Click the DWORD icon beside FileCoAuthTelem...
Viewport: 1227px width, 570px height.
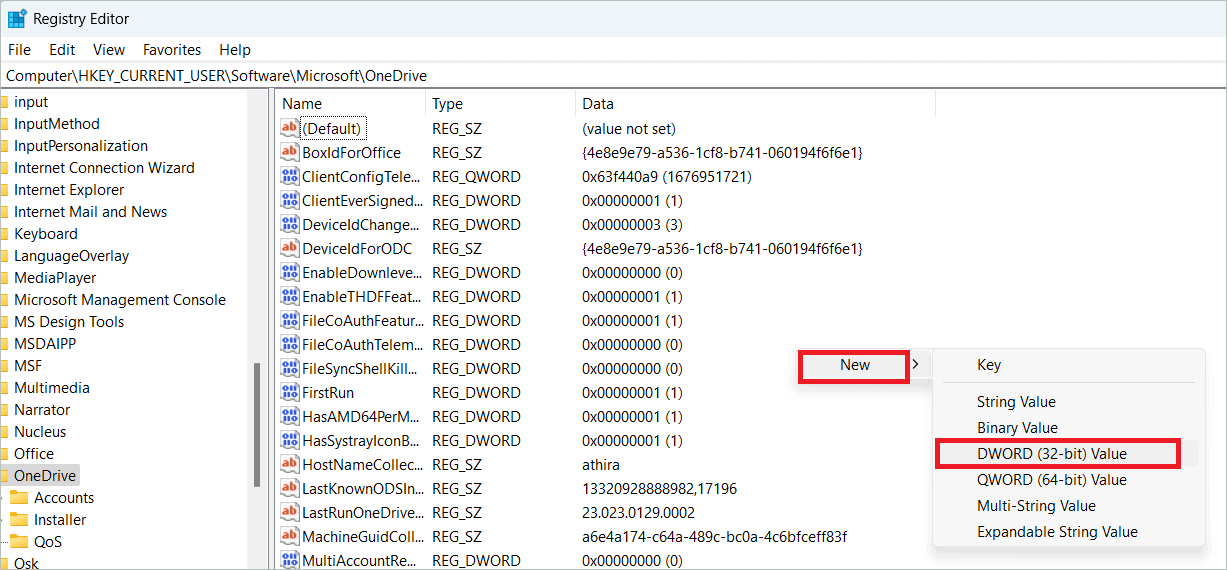pyautogui.click(x=290, y=344)
